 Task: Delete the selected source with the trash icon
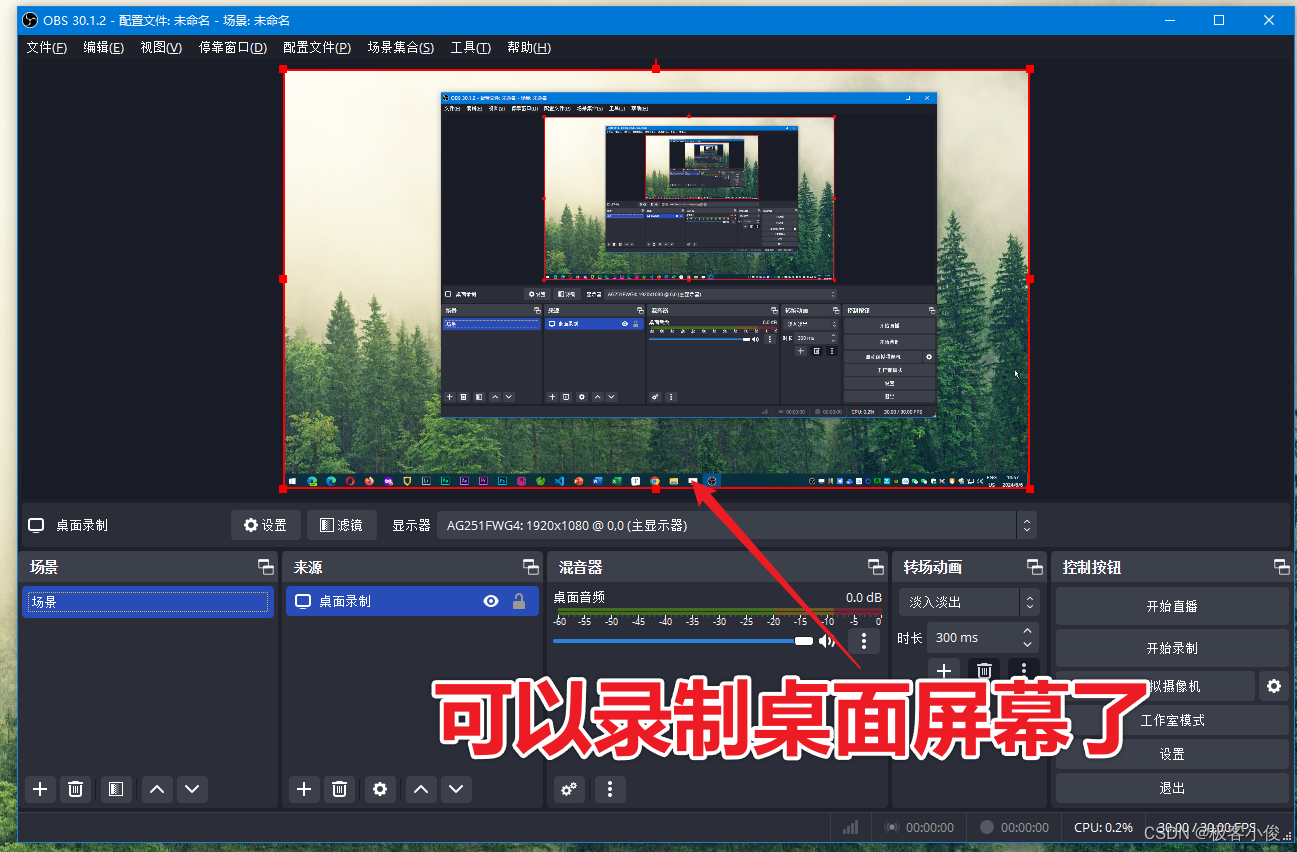(339, 789)
